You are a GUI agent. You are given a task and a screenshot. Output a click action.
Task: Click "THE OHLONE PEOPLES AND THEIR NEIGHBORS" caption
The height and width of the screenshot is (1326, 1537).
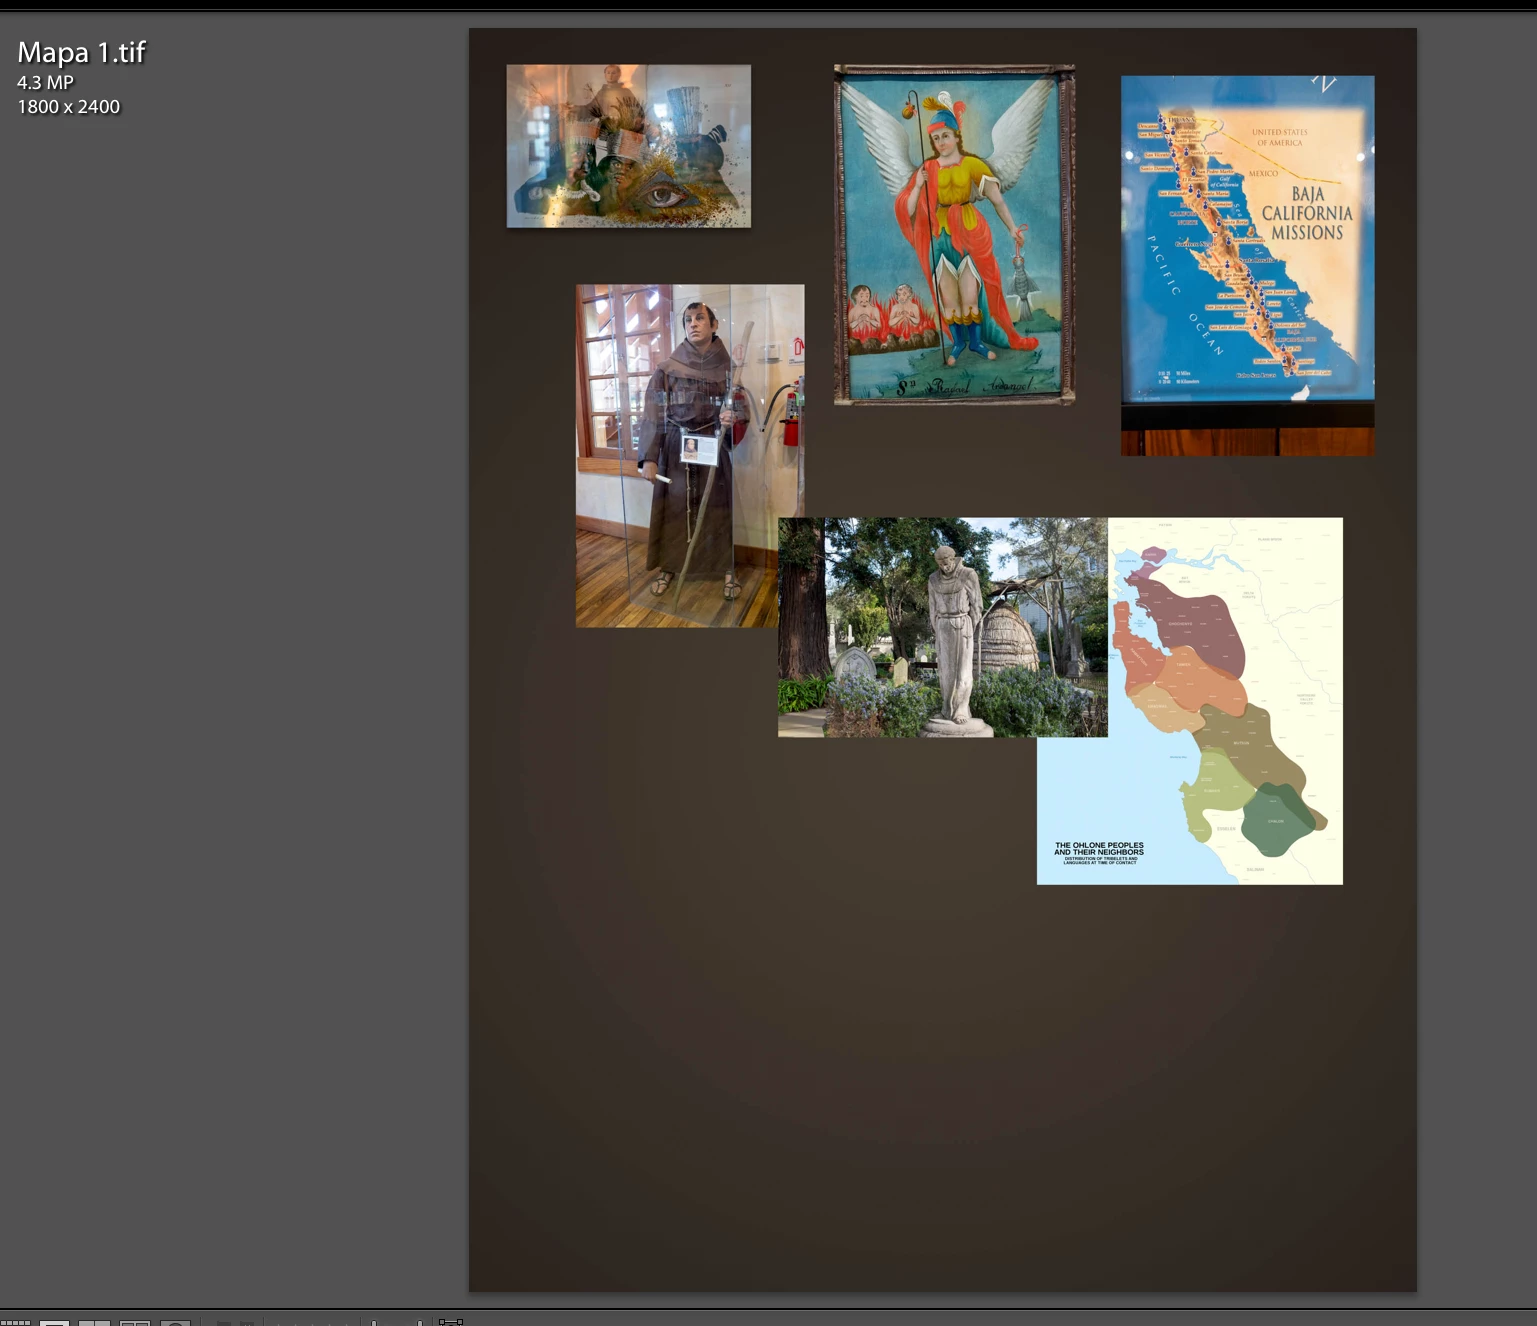1099,849
